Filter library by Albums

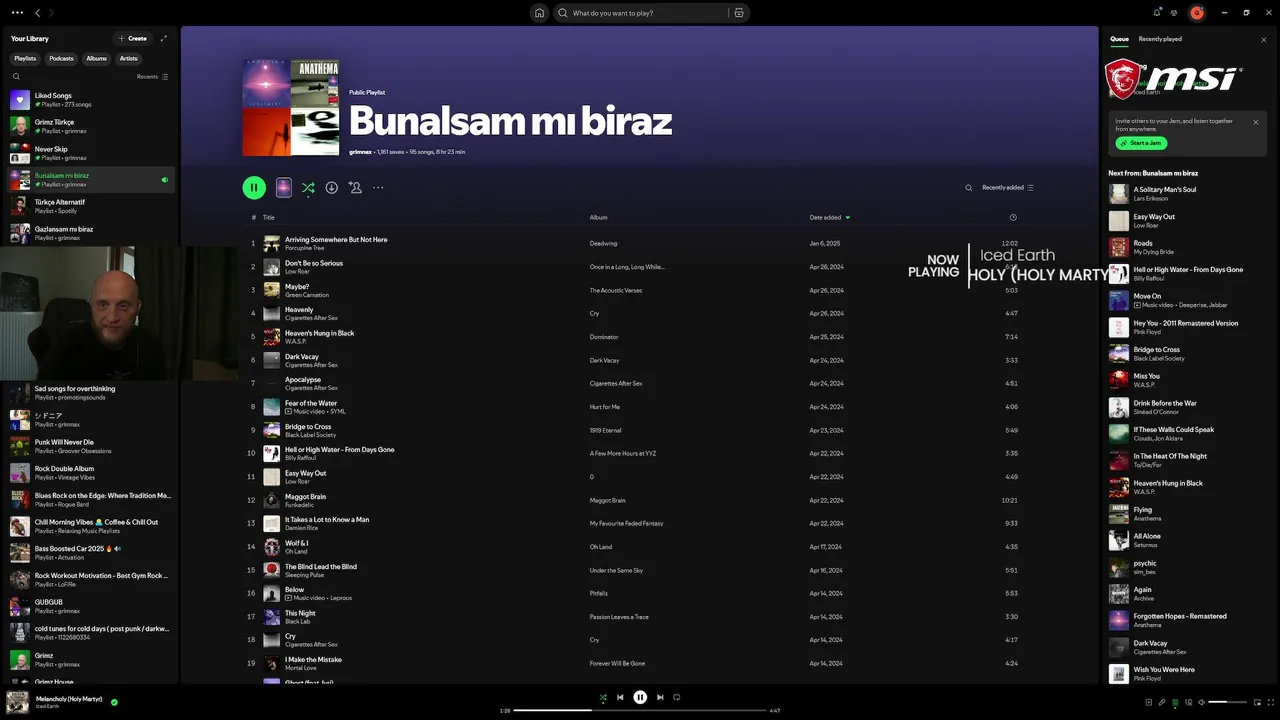pos(96,58)
